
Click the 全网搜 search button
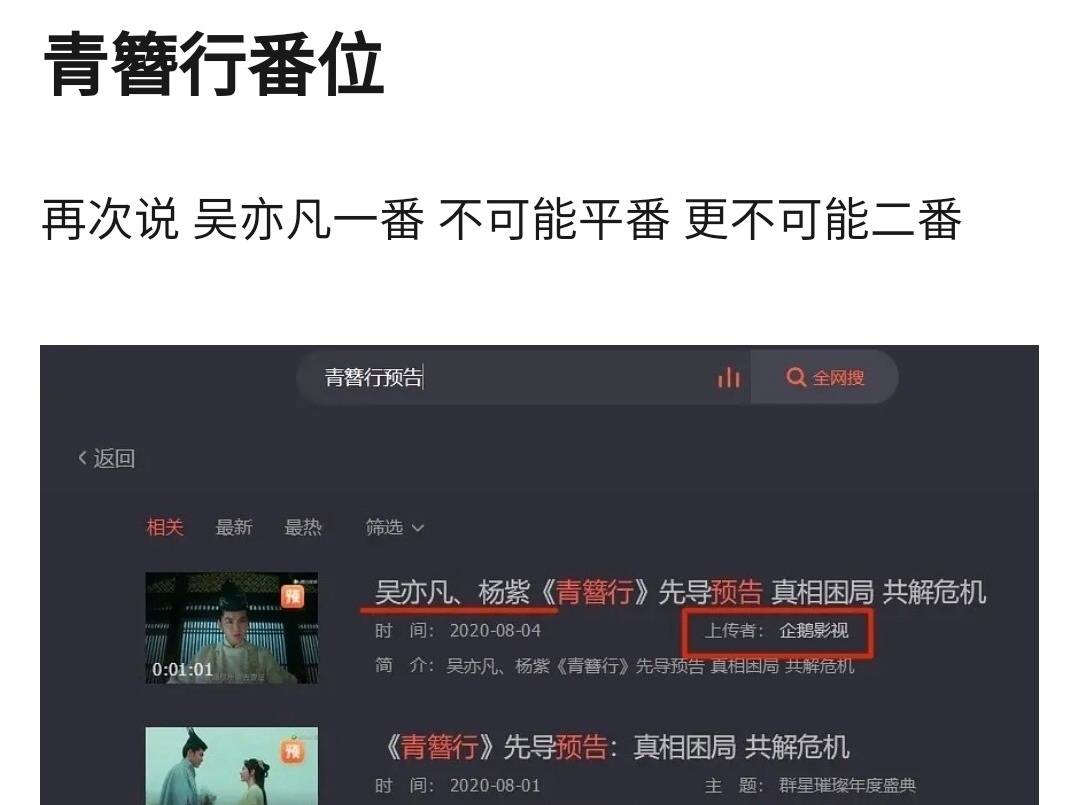pyautogui.click(x=824, y=377)
